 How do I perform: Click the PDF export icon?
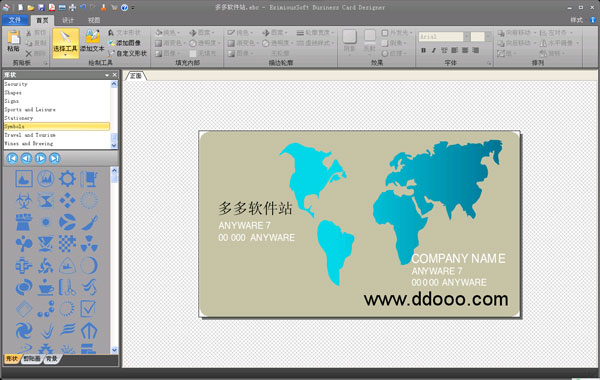(x=51, y=7)
